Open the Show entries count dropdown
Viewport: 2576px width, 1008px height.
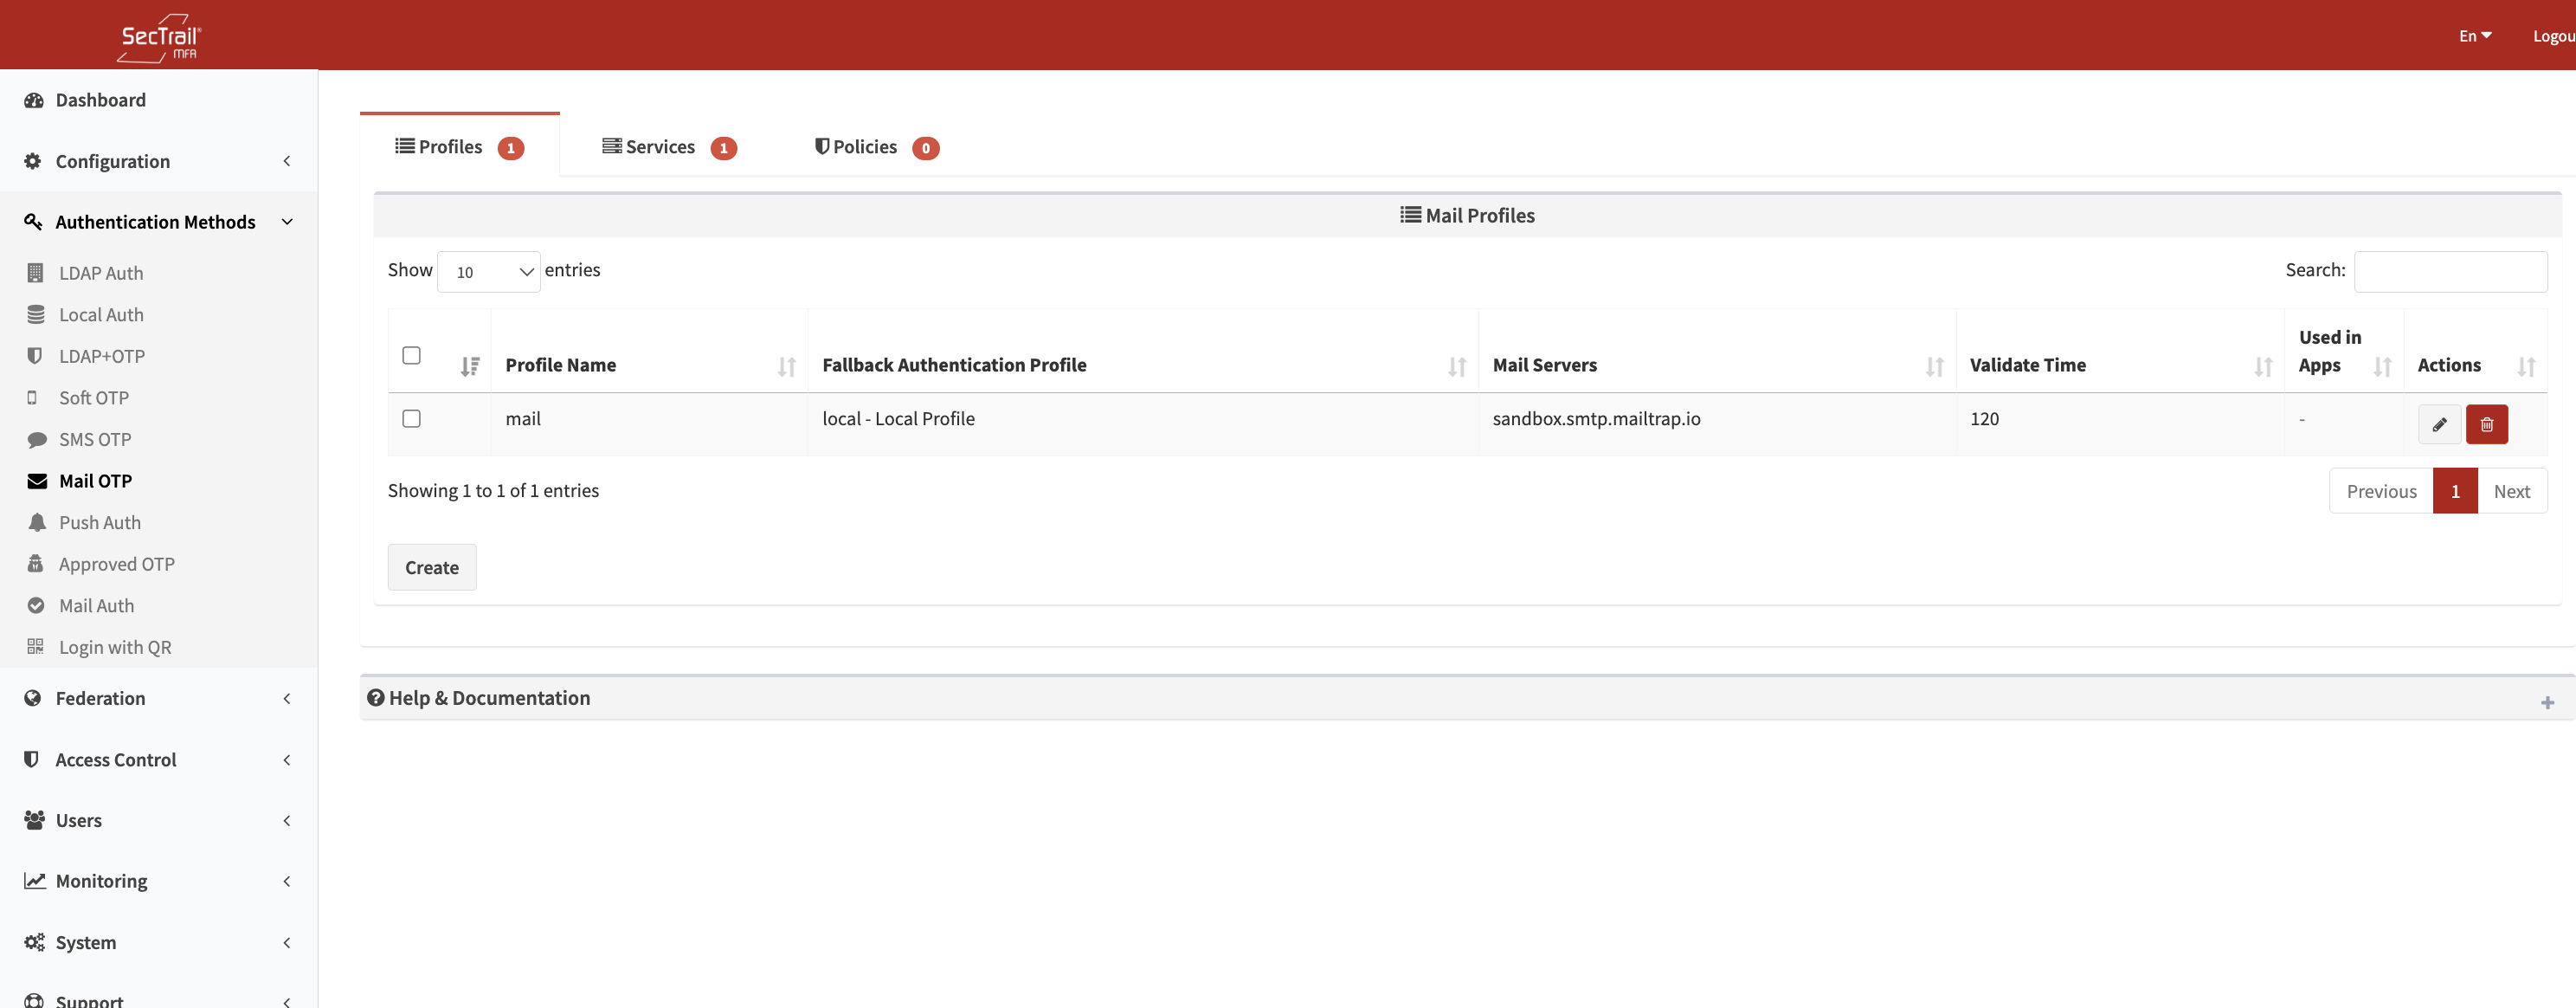pos(488,271)
